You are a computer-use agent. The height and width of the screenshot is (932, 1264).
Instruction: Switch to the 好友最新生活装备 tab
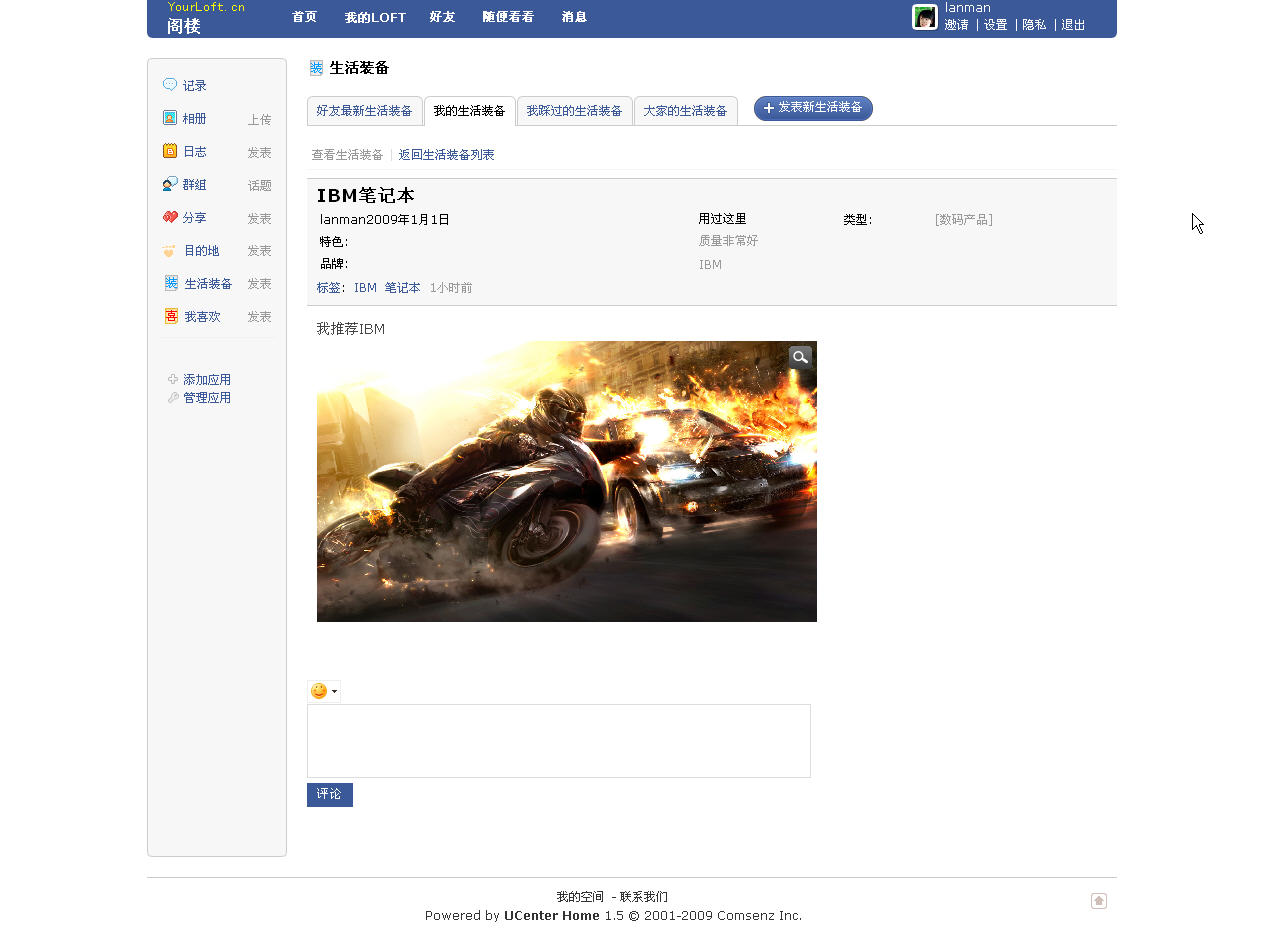coord(364,111)
